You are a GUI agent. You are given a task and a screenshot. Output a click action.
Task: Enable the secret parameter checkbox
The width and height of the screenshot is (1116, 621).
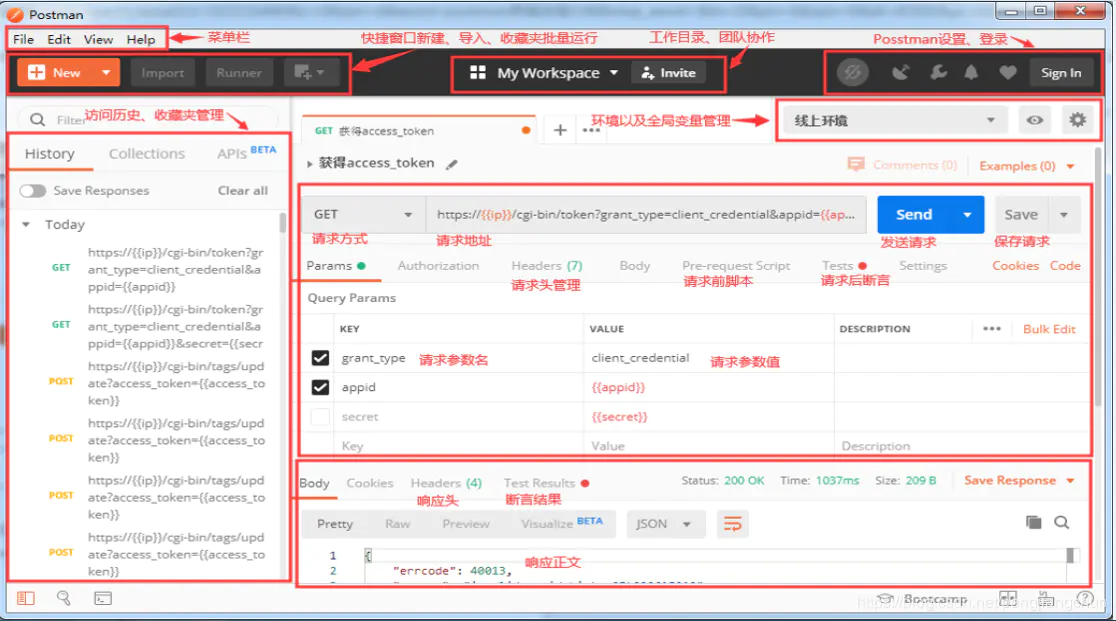pyautogui.click(x=320, y=416)
